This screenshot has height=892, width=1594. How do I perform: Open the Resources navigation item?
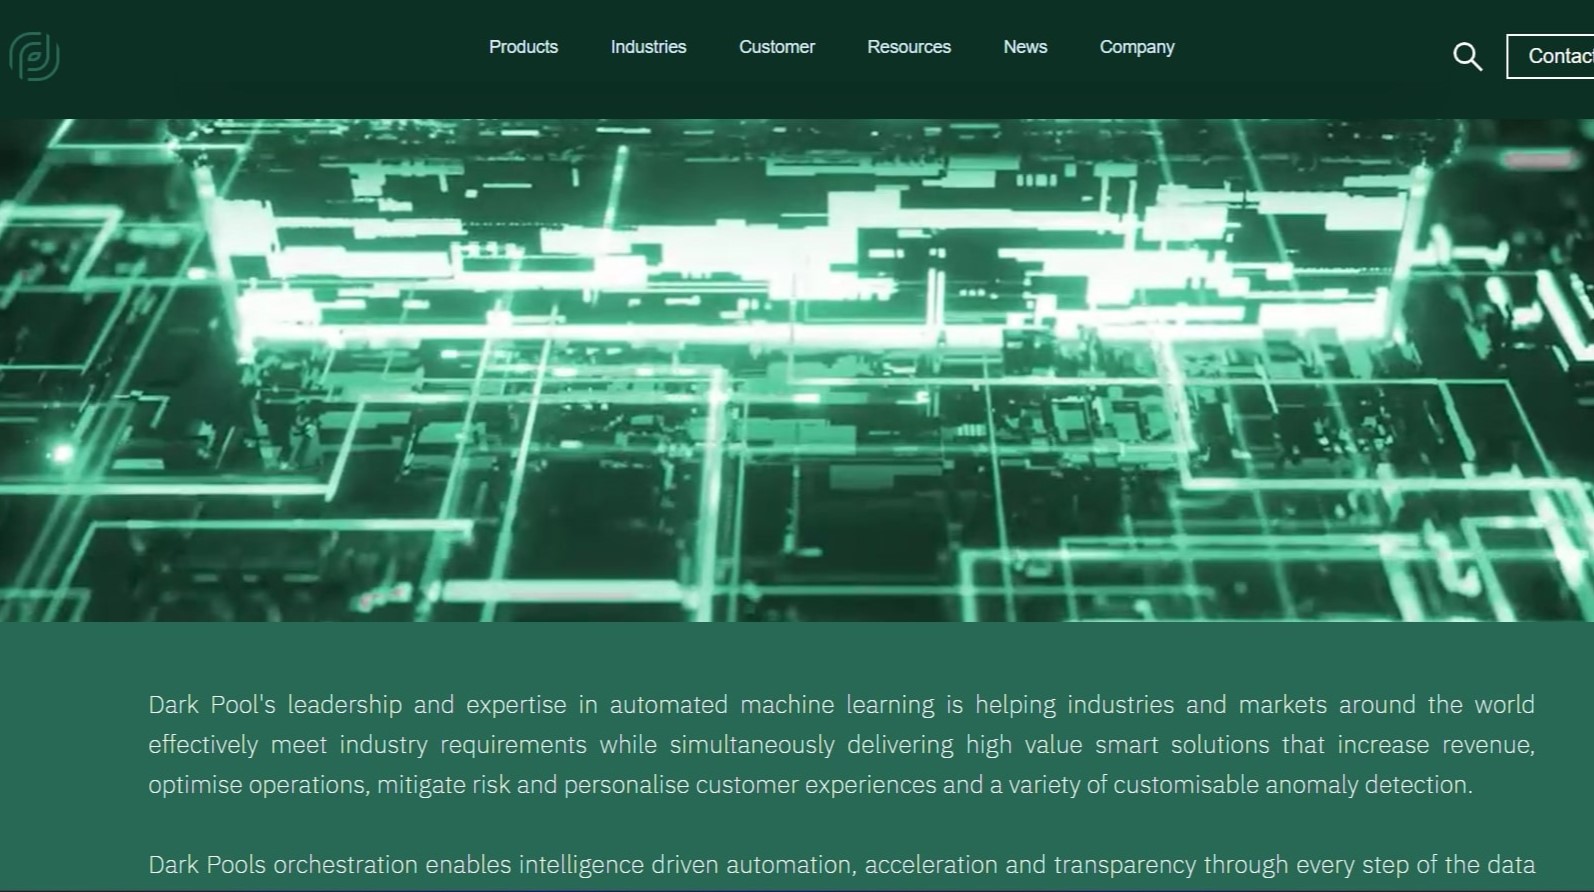(x=908, y=47)
